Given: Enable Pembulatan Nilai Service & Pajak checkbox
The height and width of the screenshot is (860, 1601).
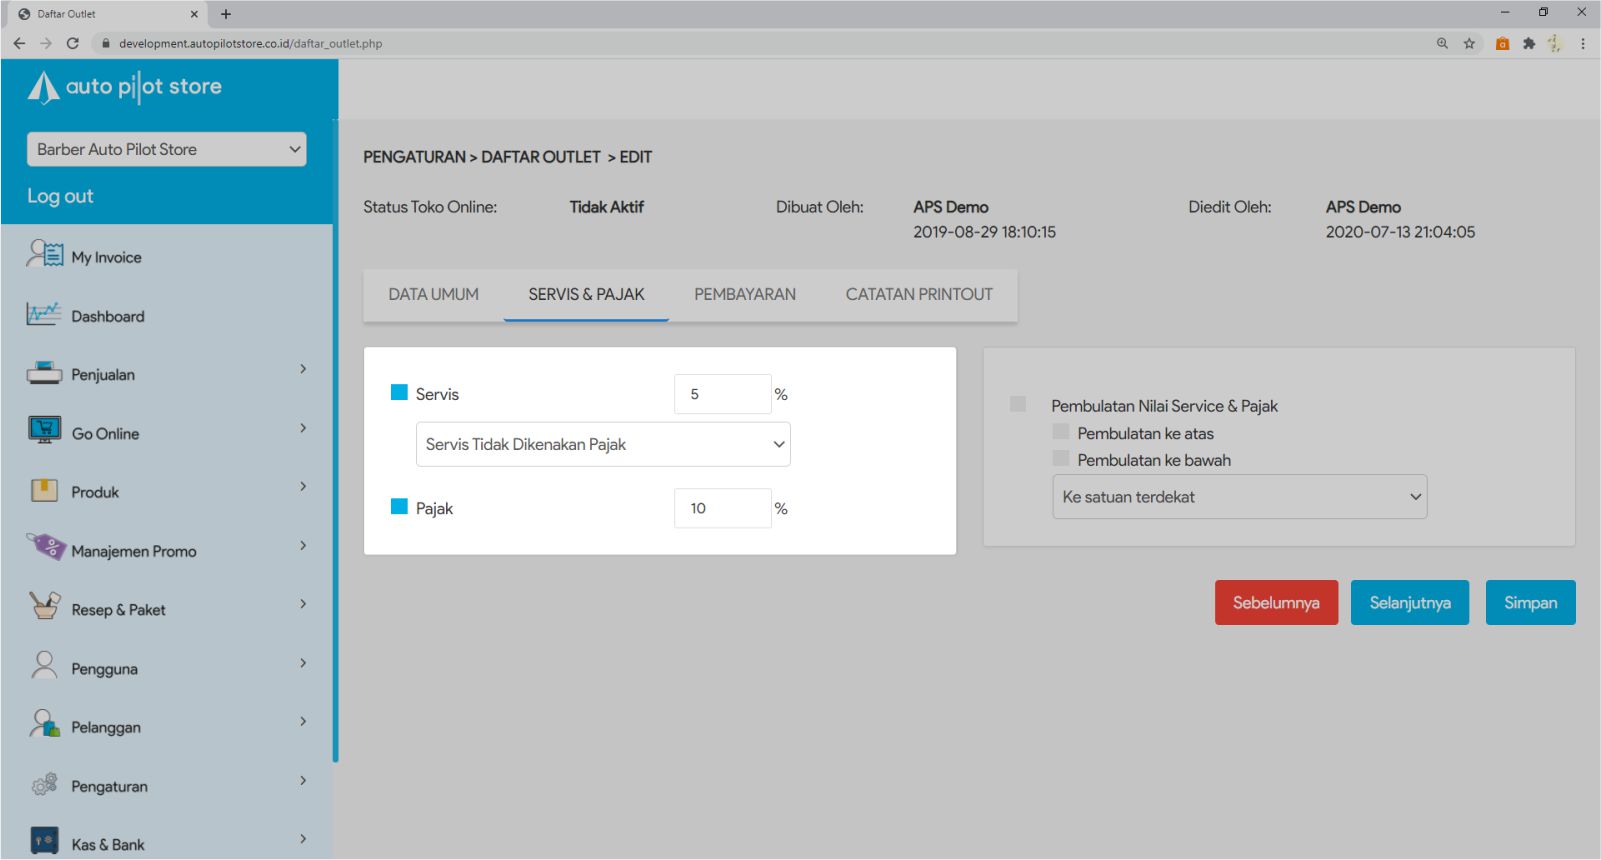Looking at the screenshot, I should (x=1018, y=404).
